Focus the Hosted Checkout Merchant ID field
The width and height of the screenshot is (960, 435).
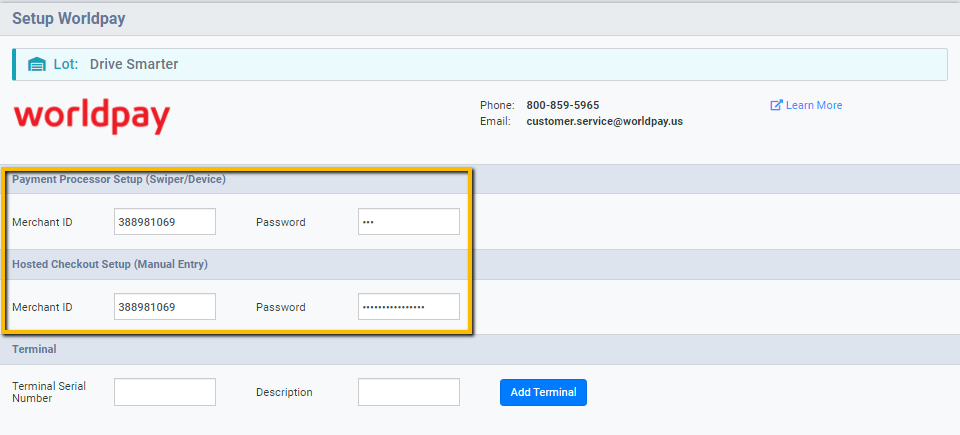165,306
